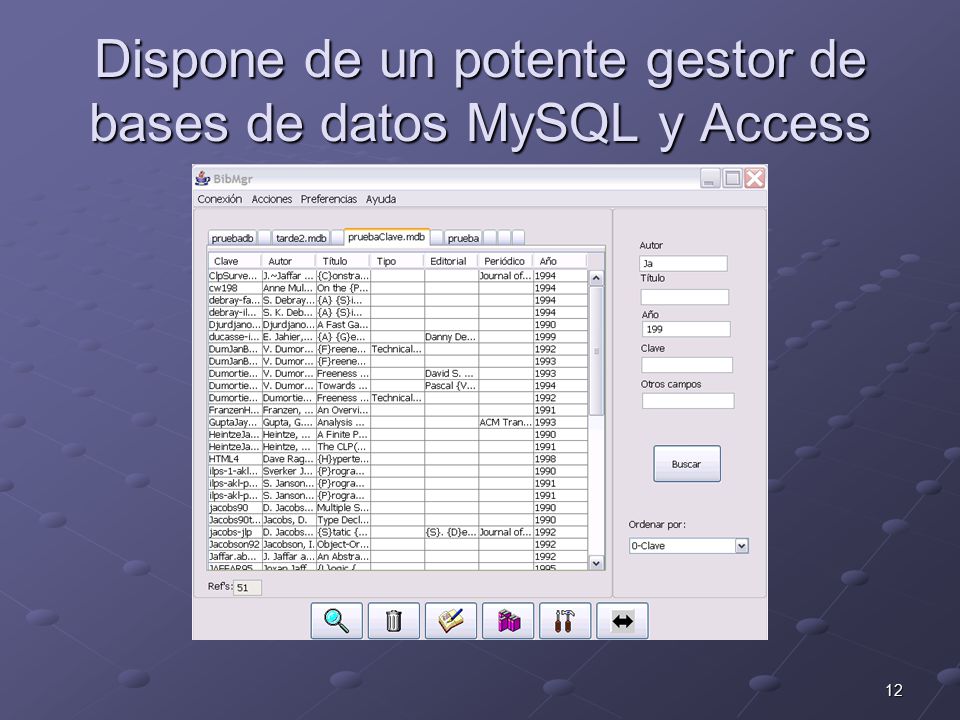
Task: Click the Multiple S... title cell
Action: [343, 508]
